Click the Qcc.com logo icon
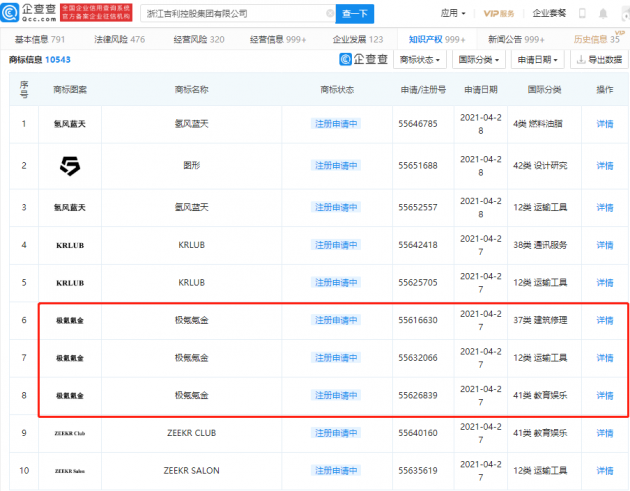 pyautogui.click(x=10, y=12)
